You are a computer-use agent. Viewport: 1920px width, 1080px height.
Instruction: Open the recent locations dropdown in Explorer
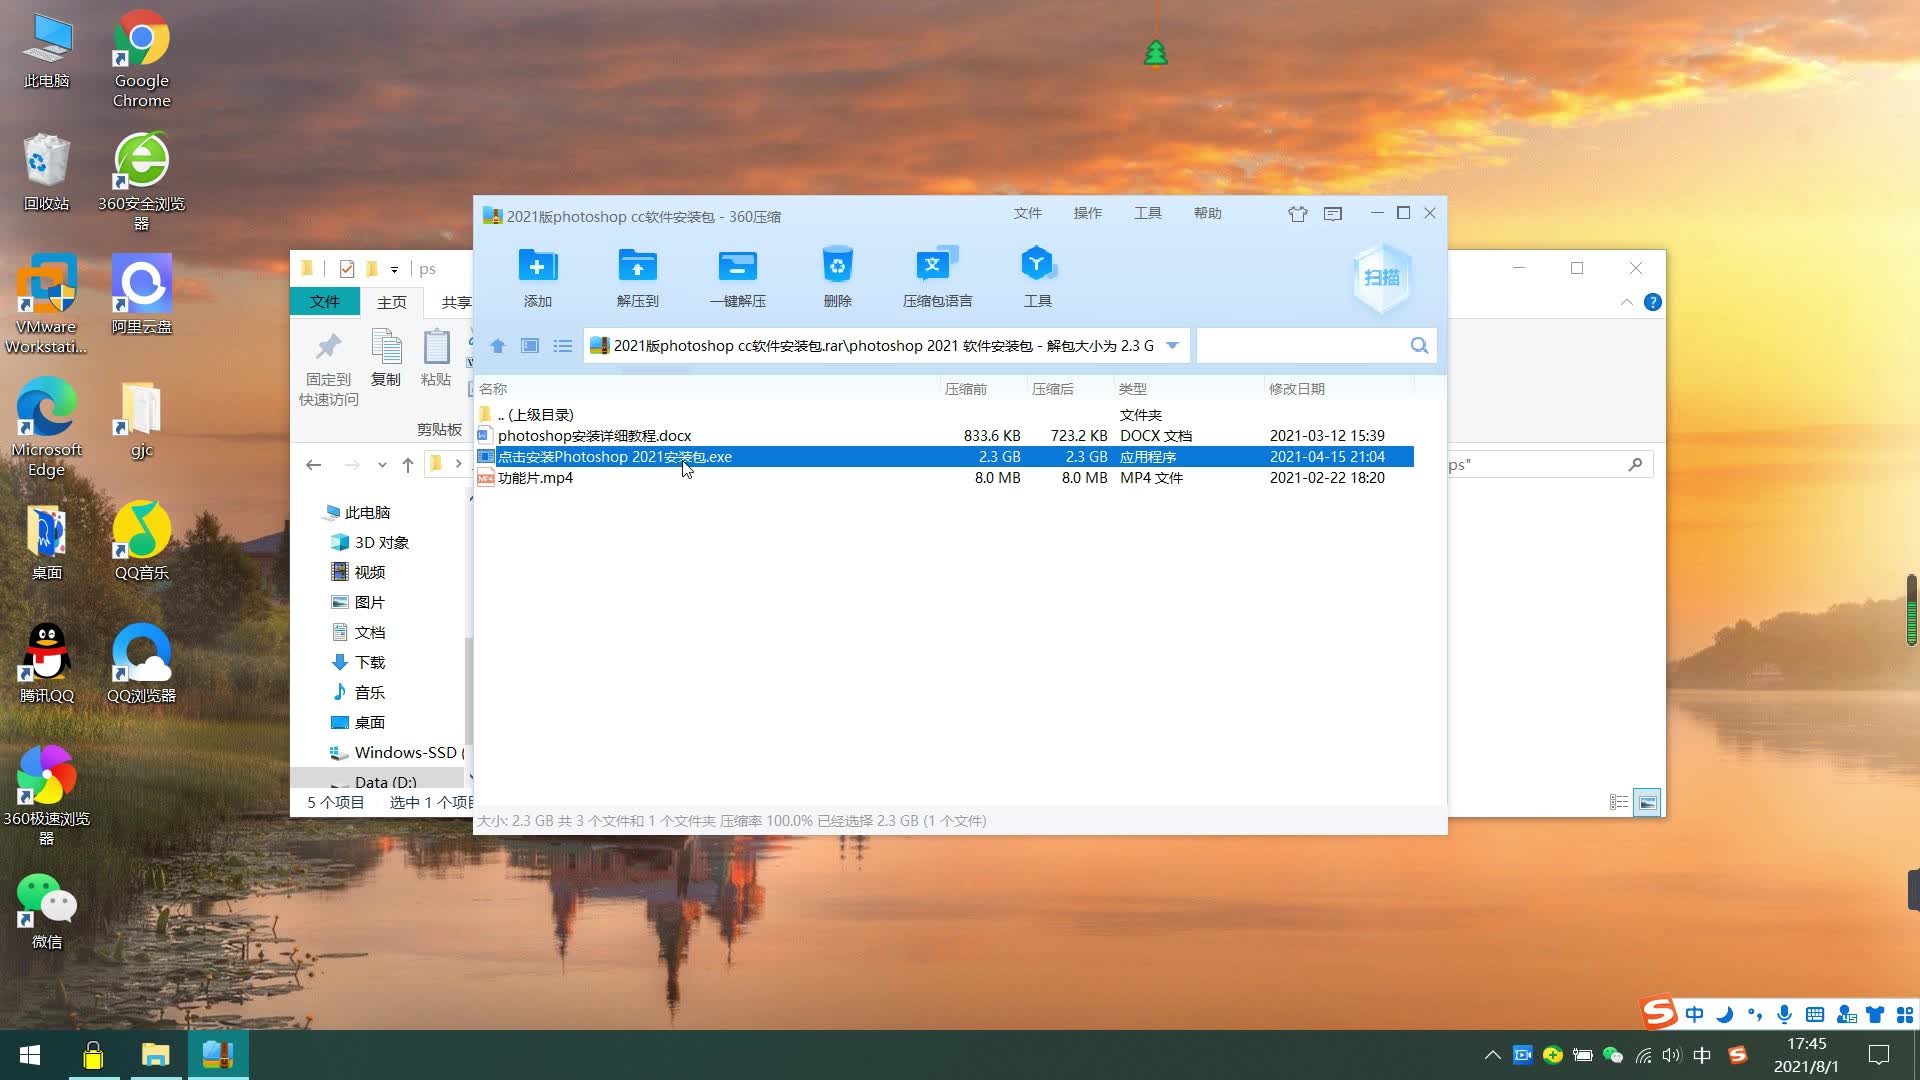[382, 465]
